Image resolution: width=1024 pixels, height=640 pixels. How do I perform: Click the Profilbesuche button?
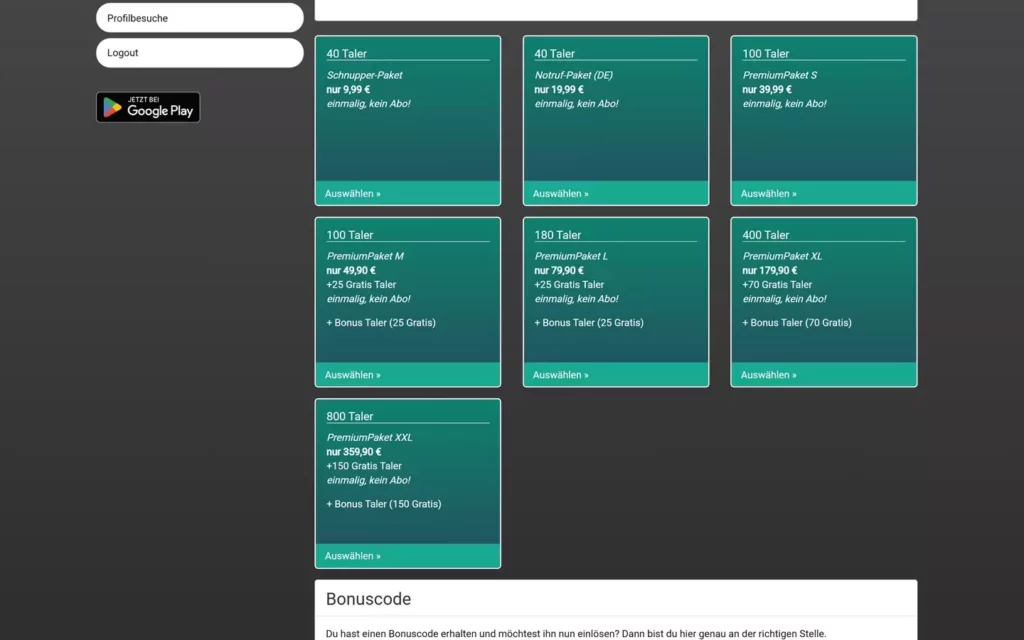[x=199, y=17]
